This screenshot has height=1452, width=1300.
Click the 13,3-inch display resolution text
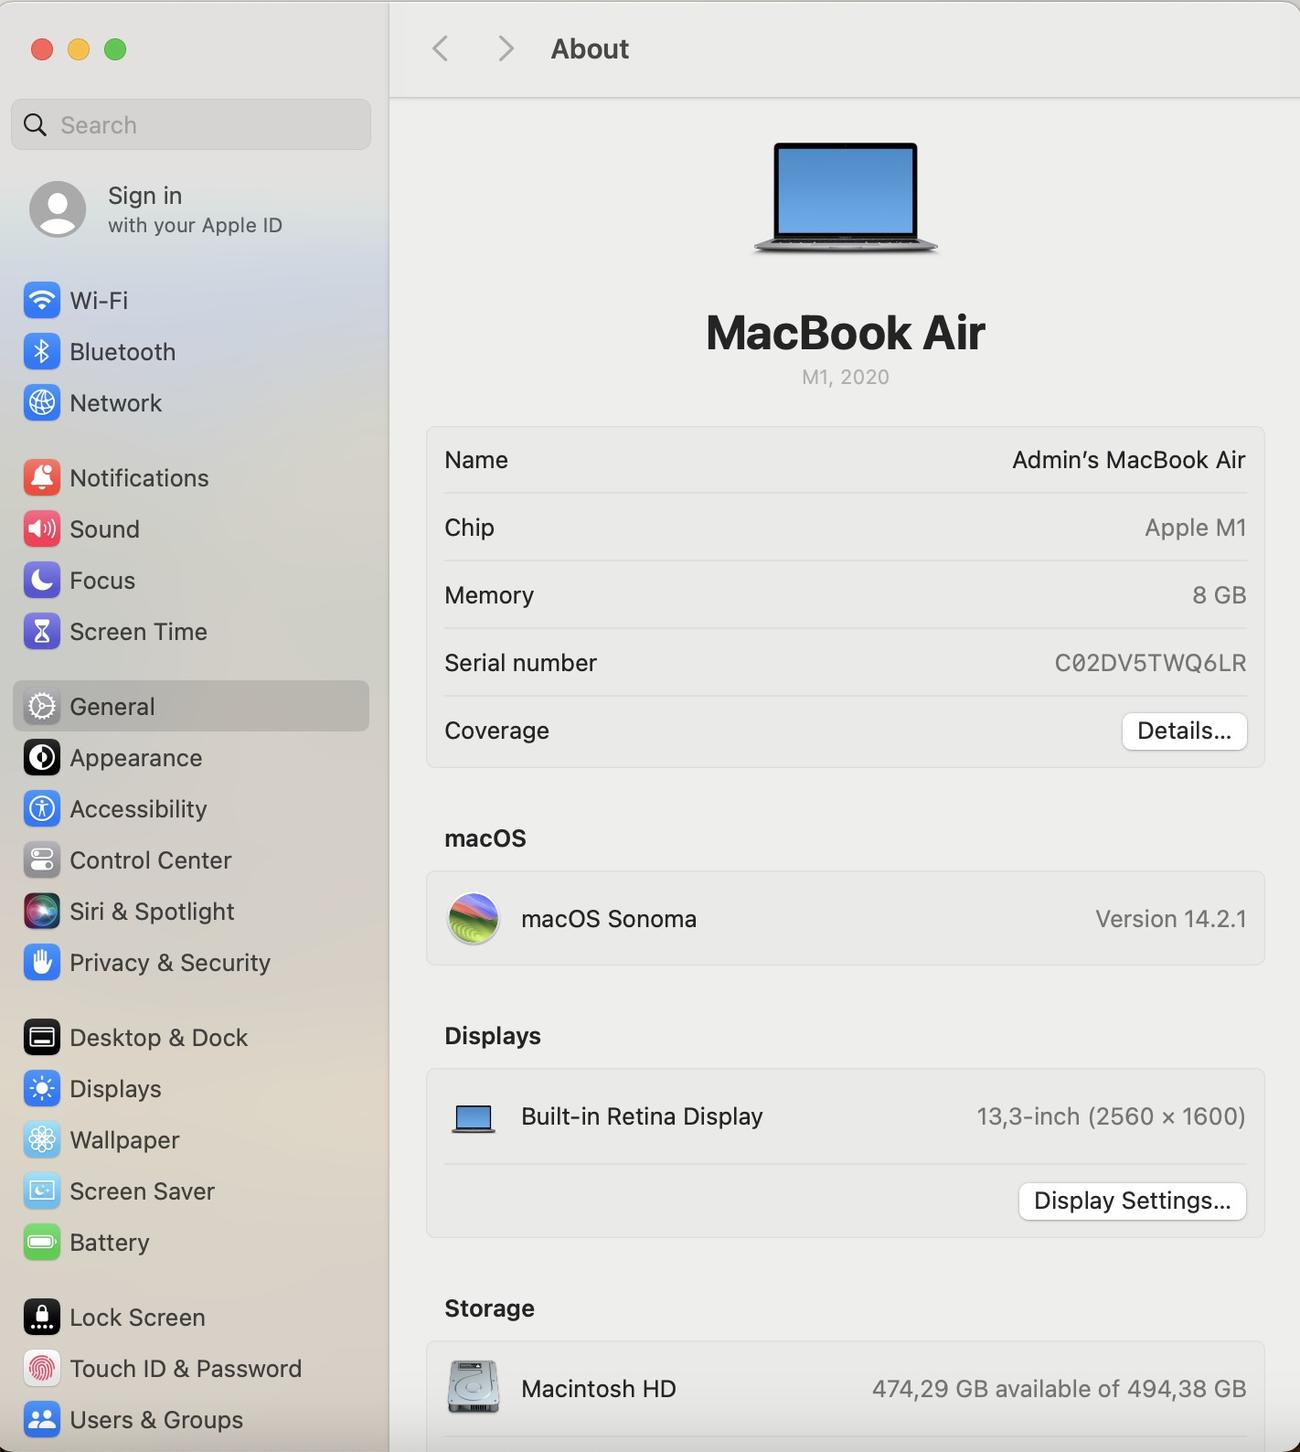1111,1116
